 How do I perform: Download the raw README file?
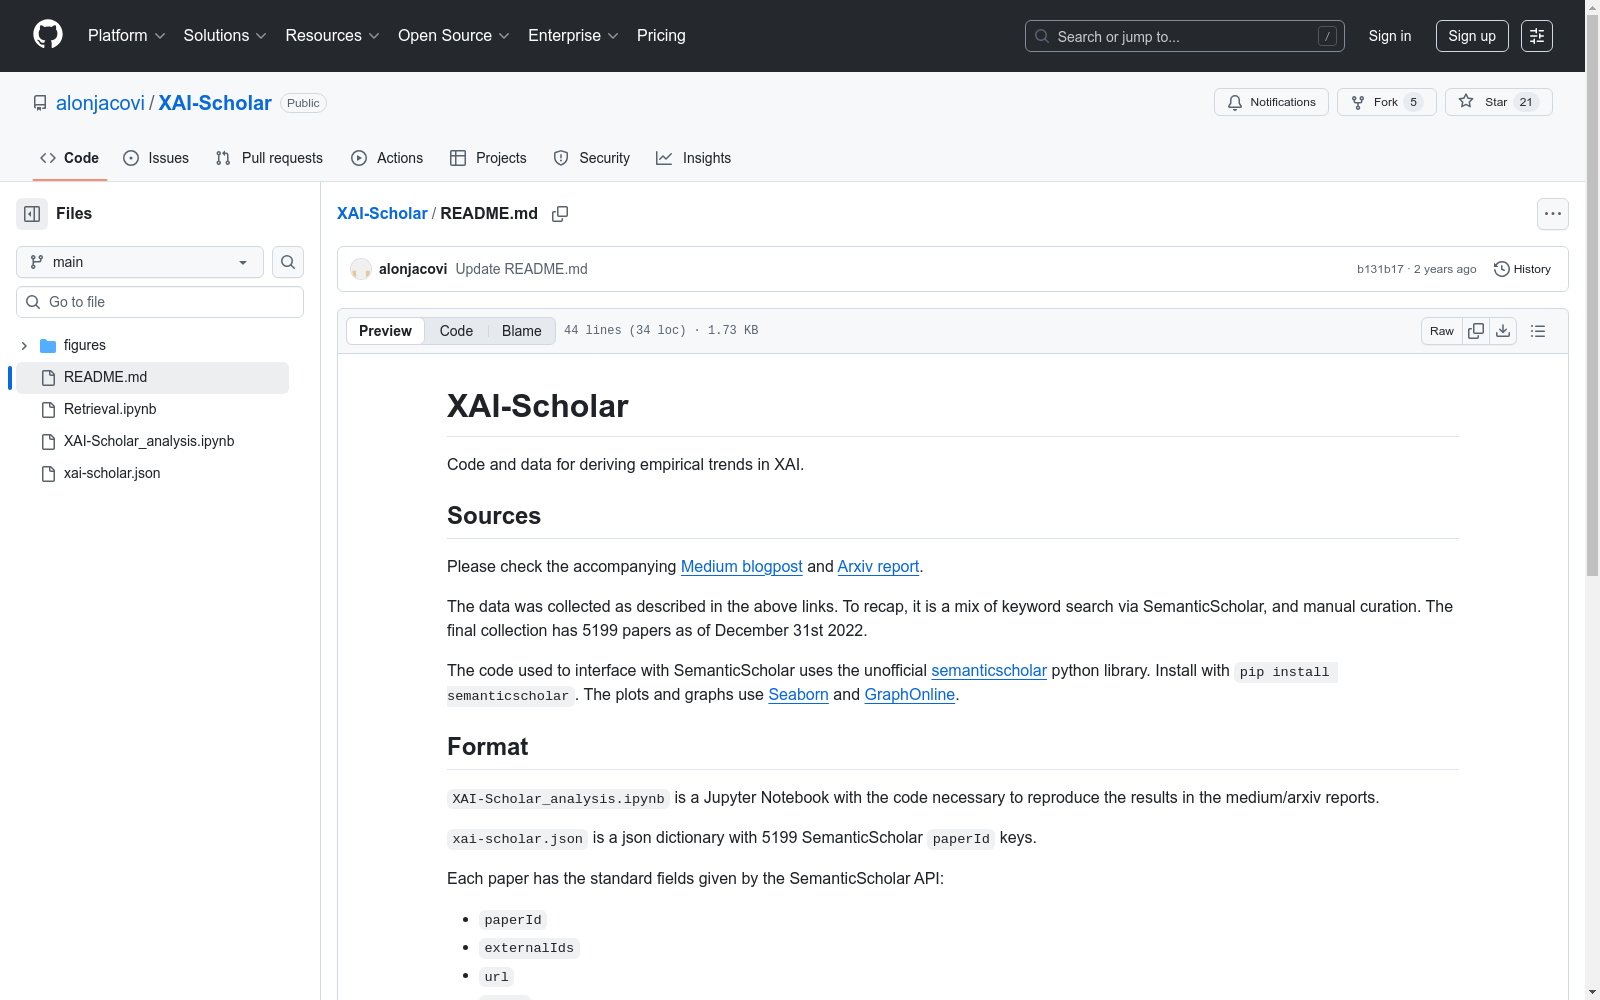click(x=1503, y=331)
